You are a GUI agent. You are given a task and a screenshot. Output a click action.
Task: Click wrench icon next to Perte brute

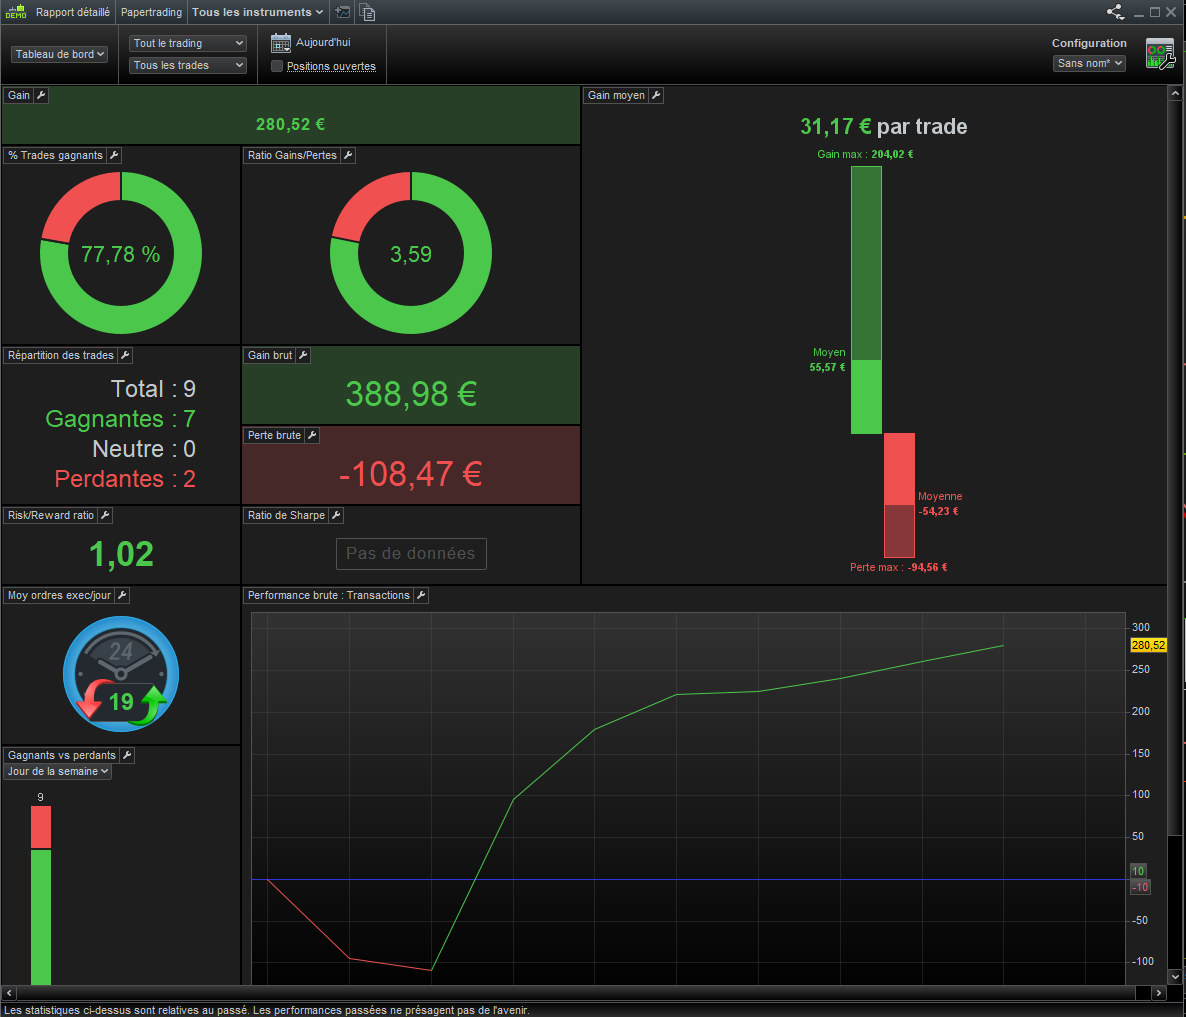(312, 435)
